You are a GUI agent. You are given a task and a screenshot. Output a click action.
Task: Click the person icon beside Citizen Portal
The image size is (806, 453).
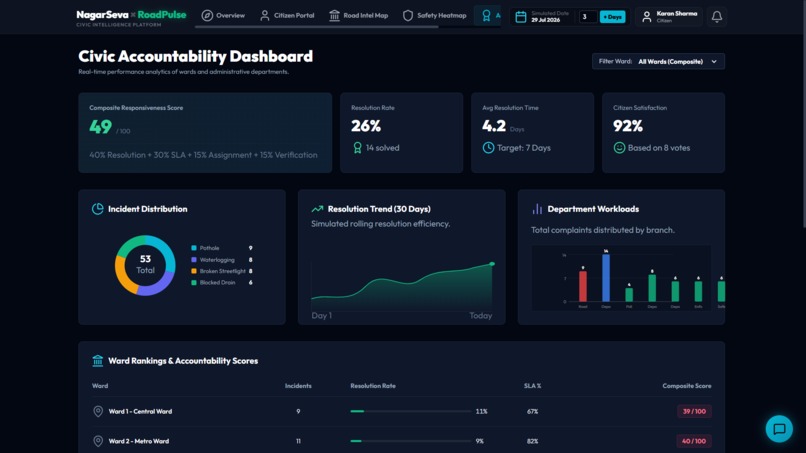pos(265,15)
